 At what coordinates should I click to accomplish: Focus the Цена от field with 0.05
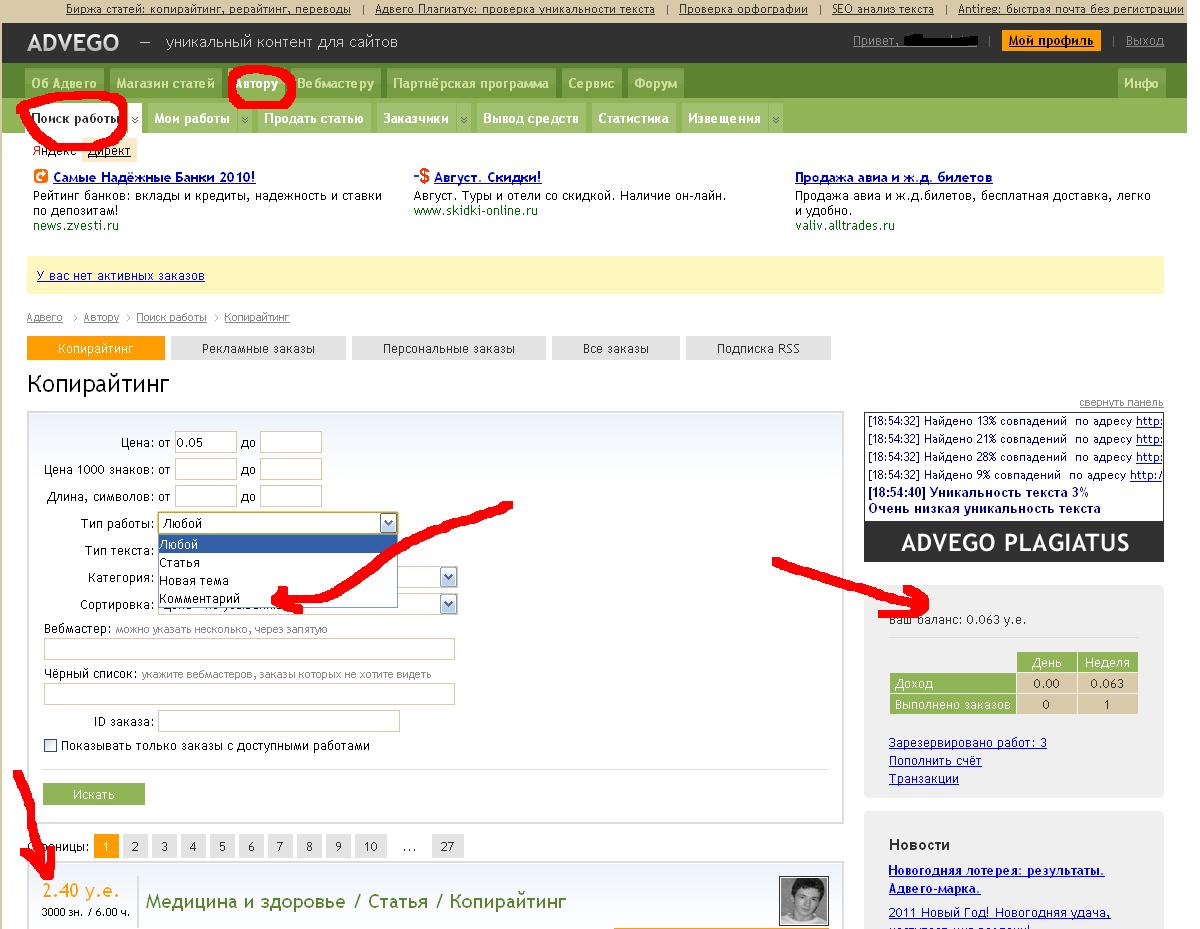206,442
